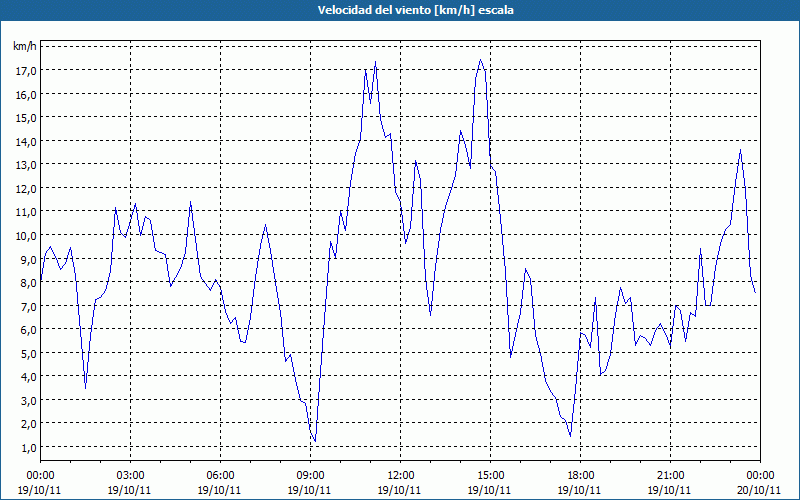Select the 12,0 y-axis value

click(x=26, y=188)
